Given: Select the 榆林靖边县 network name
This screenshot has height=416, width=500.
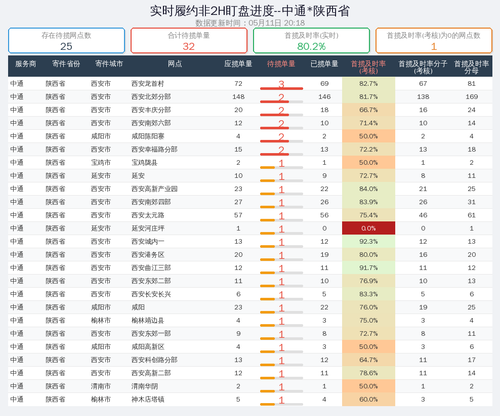Looking at the screenshot, I should click(x=148, y=320).
